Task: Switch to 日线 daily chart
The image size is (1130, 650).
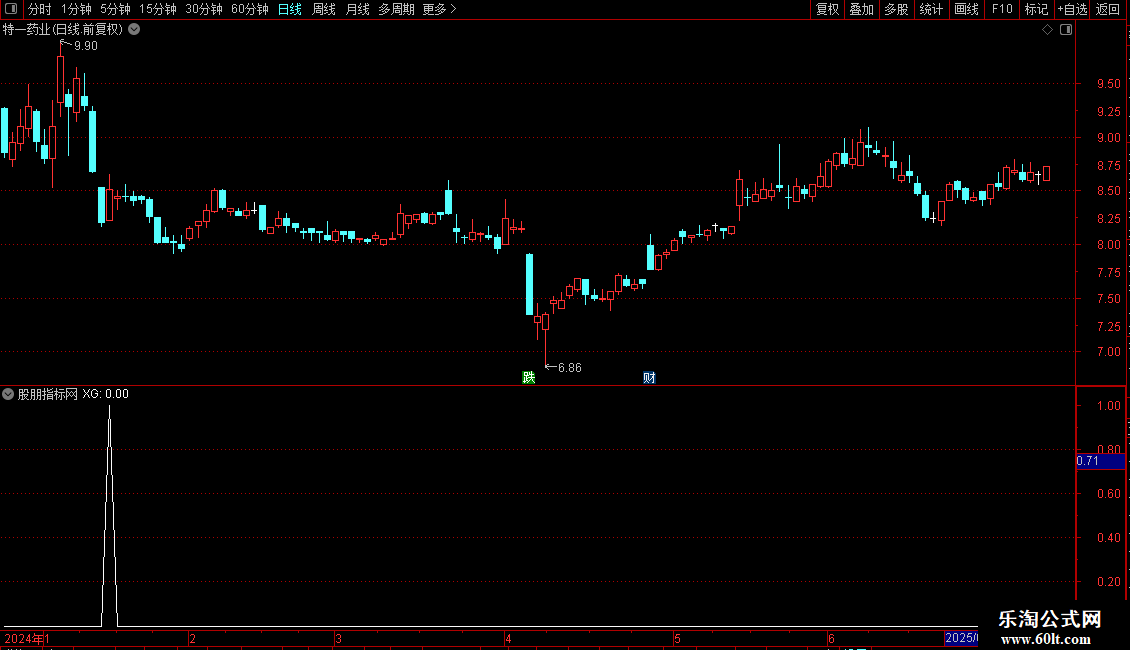Action: (x=290, y=9)
